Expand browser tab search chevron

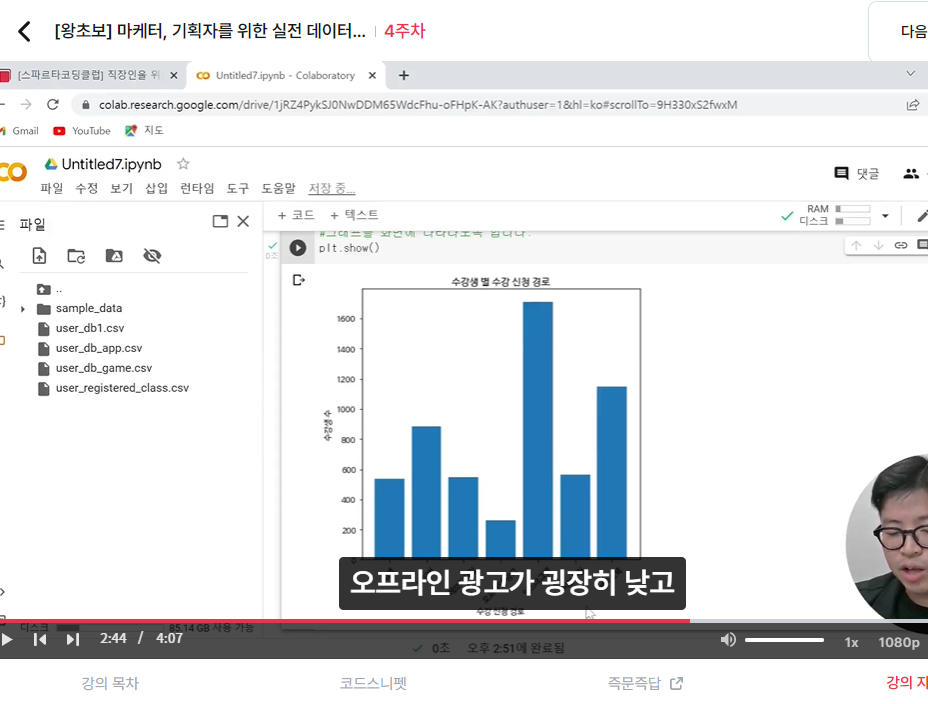910,73
